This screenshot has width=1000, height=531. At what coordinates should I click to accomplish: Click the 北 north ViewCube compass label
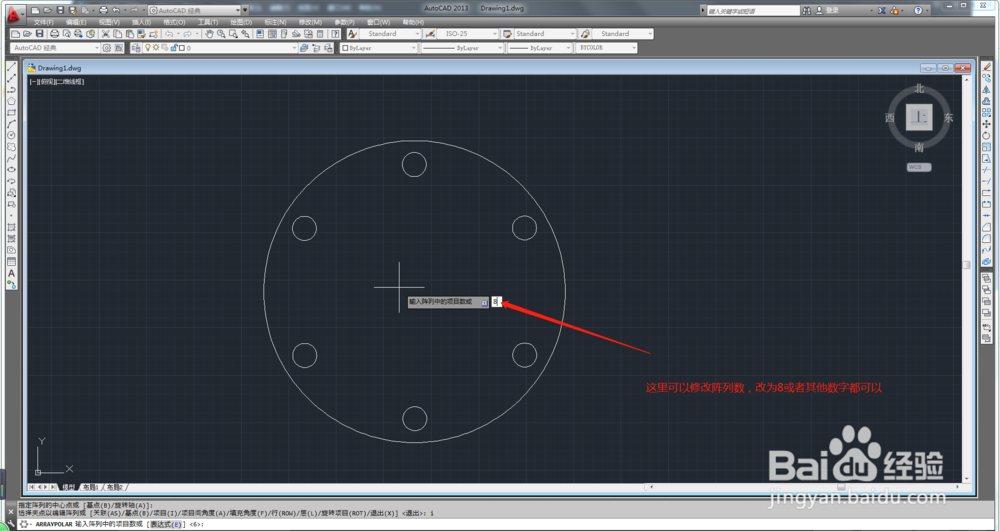tap(919, 89)
